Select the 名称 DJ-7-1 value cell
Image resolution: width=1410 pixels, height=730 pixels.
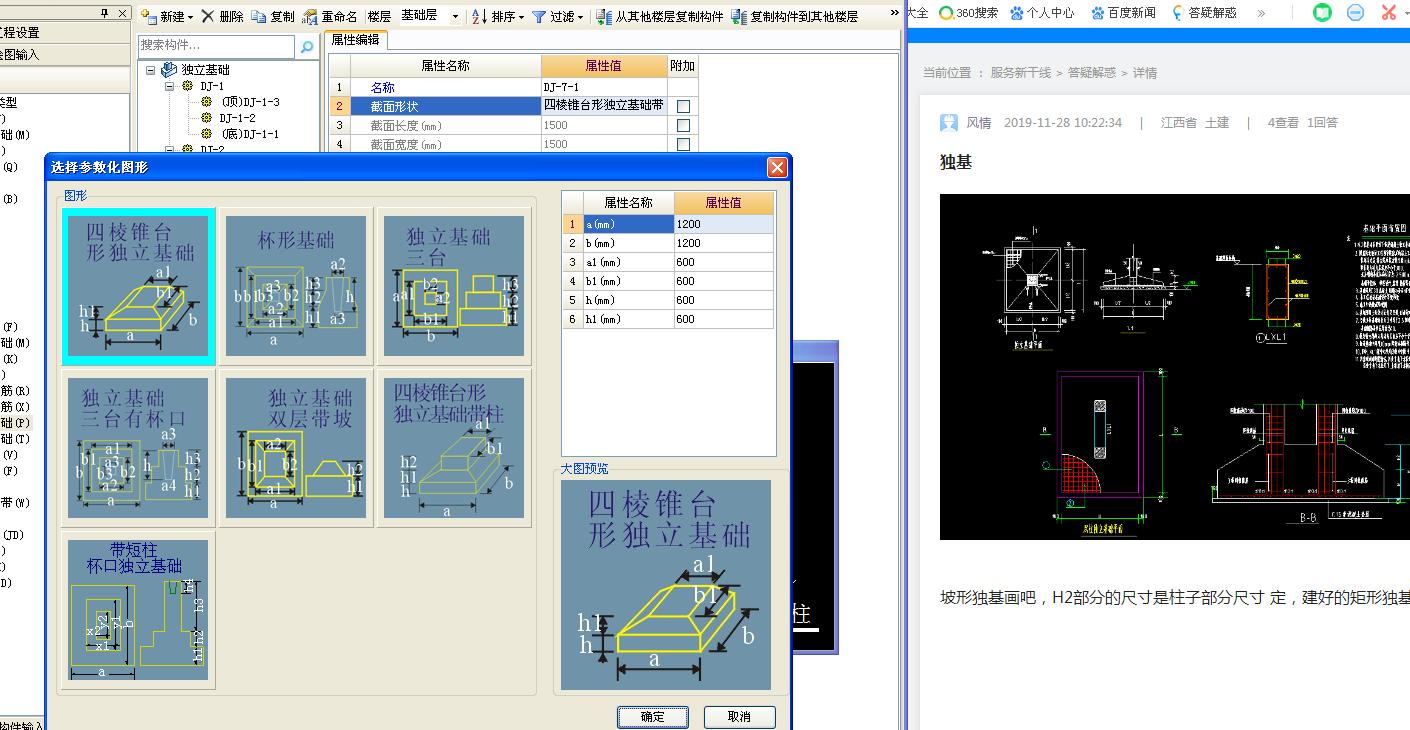point(604,87)
